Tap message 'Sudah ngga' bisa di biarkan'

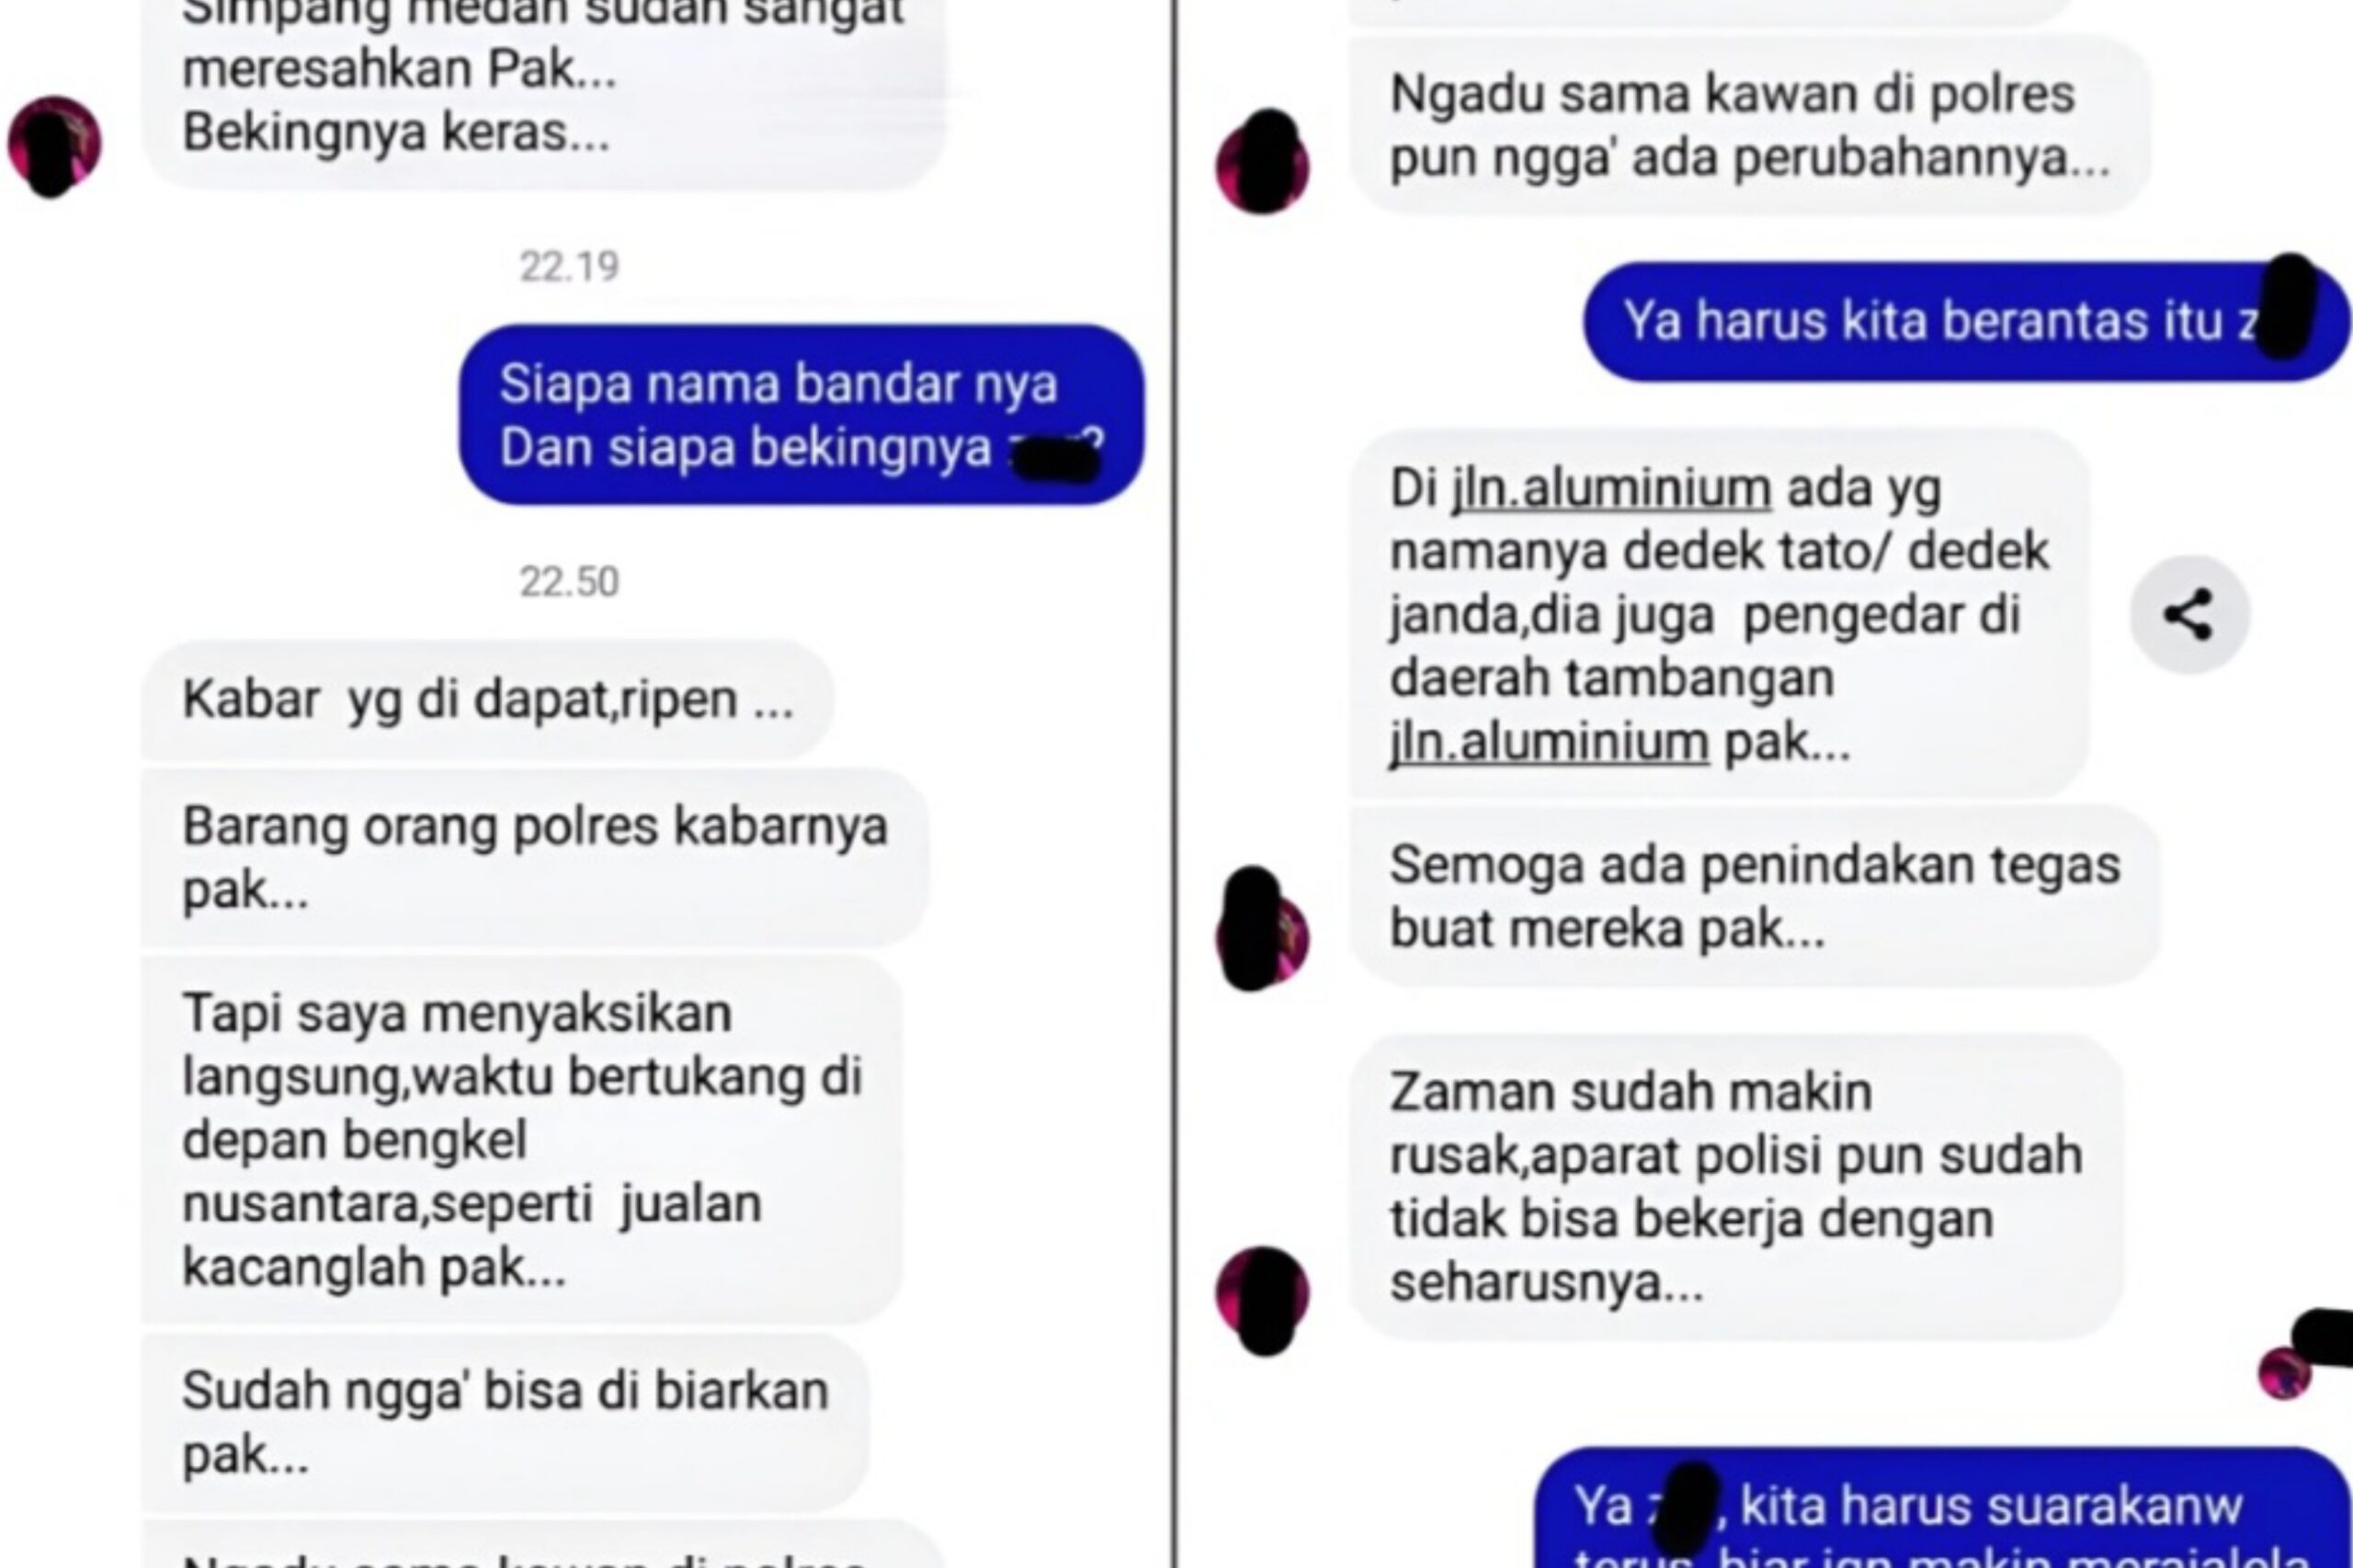(505, 1422)
